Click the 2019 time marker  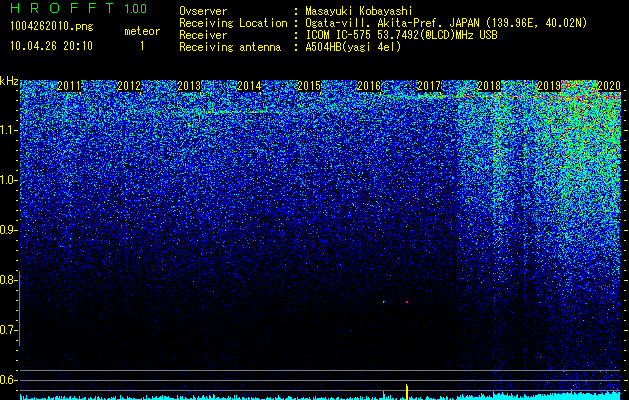click(x=549, y=86)
